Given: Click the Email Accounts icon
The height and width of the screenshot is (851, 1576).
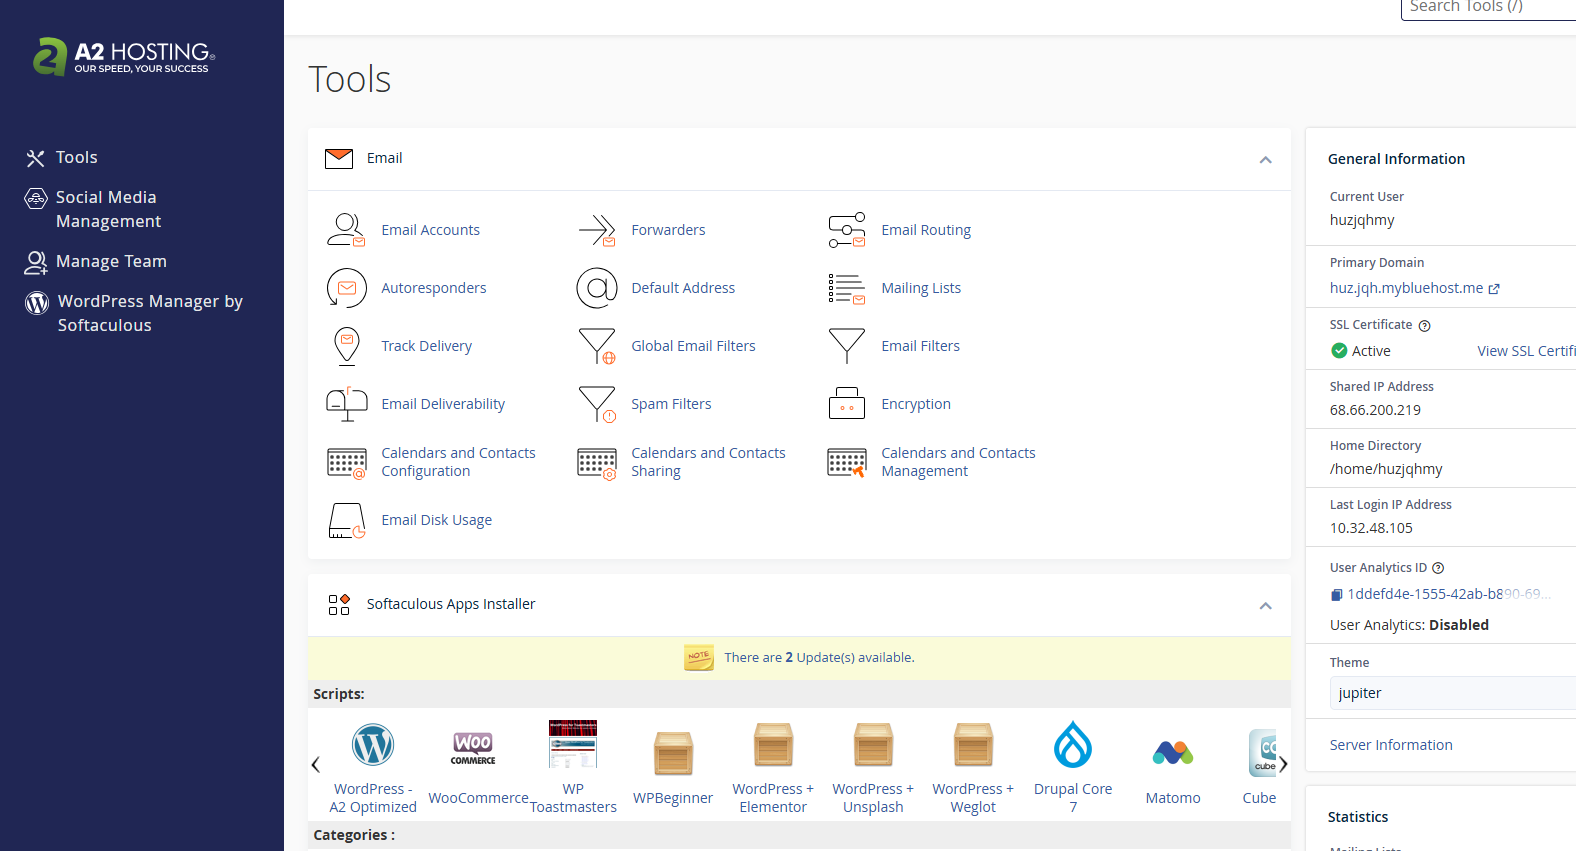Looking at the screenshot, I should [x=346, y=230].
